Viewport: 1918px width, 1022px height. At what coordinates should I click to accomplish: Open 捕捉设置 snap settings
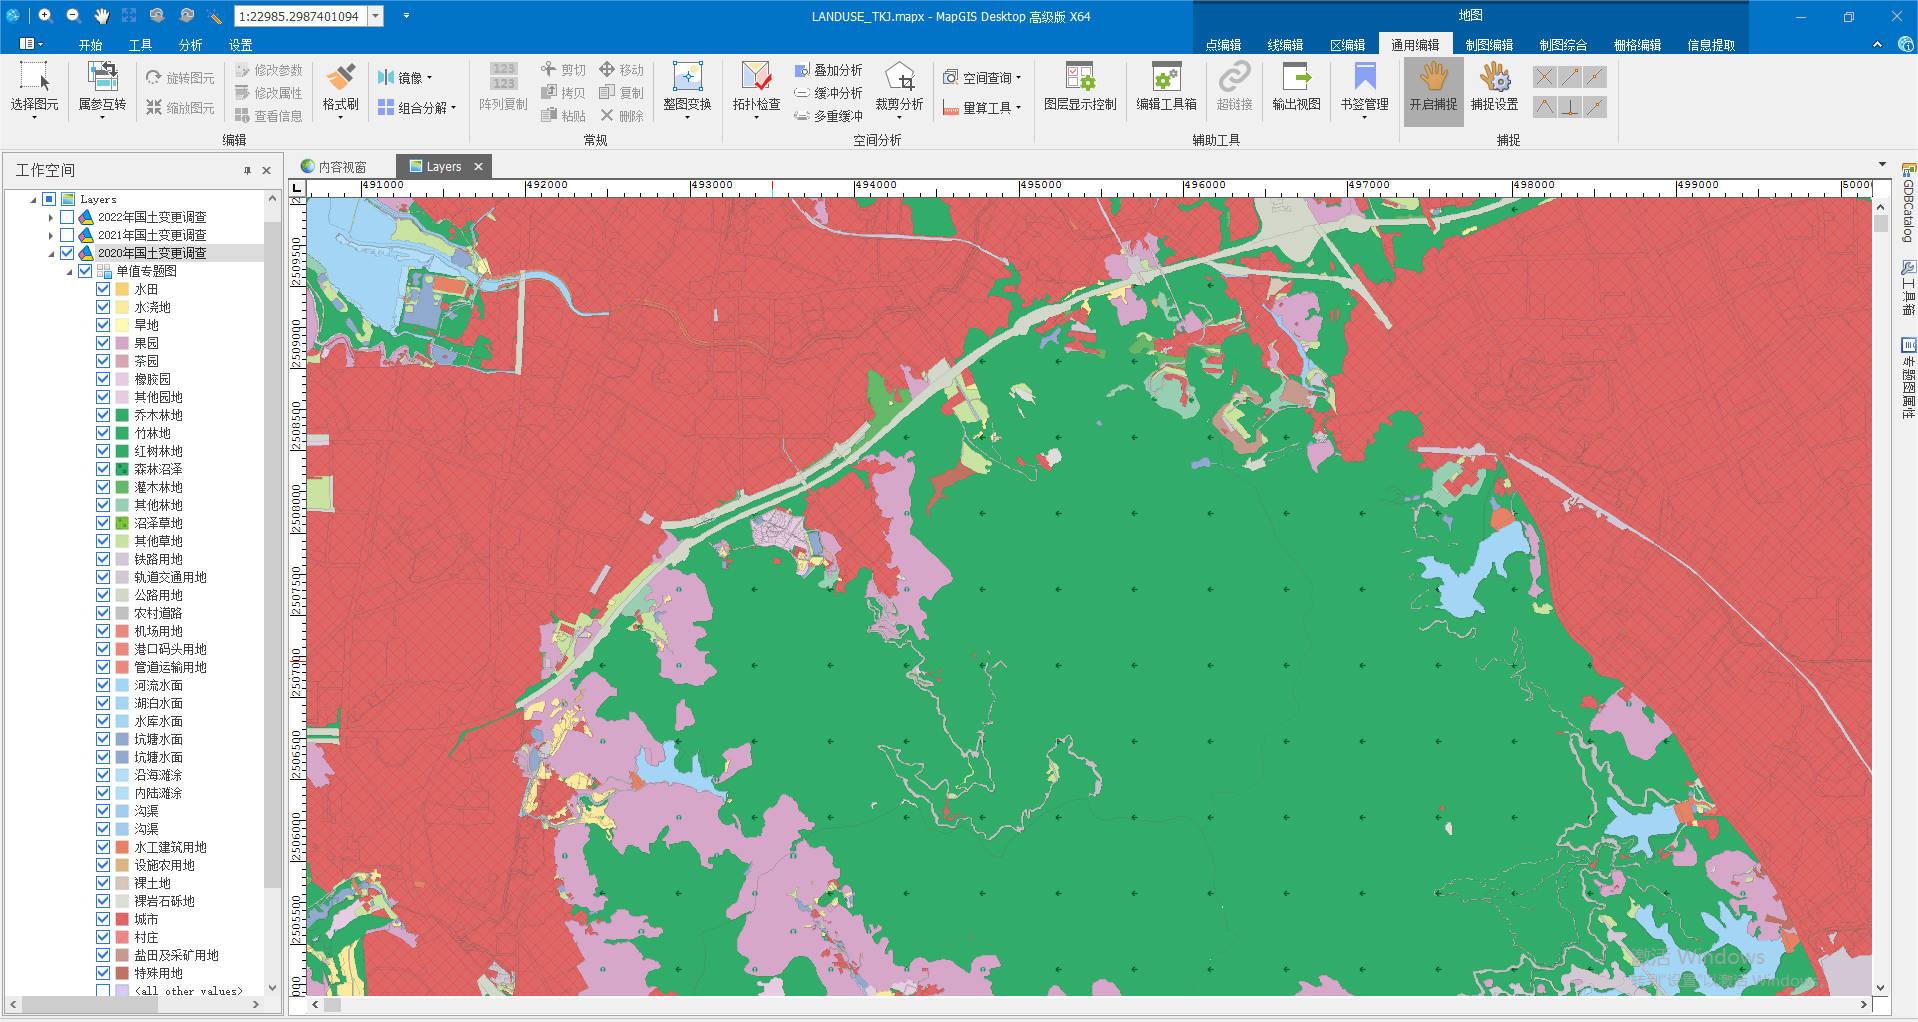(x=1494, y=78)
